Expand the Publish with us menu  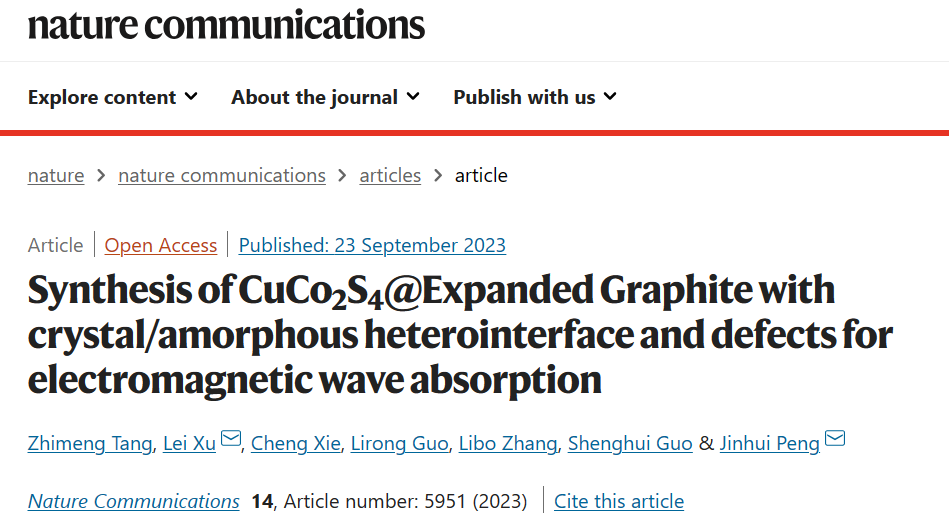[535, 97]
